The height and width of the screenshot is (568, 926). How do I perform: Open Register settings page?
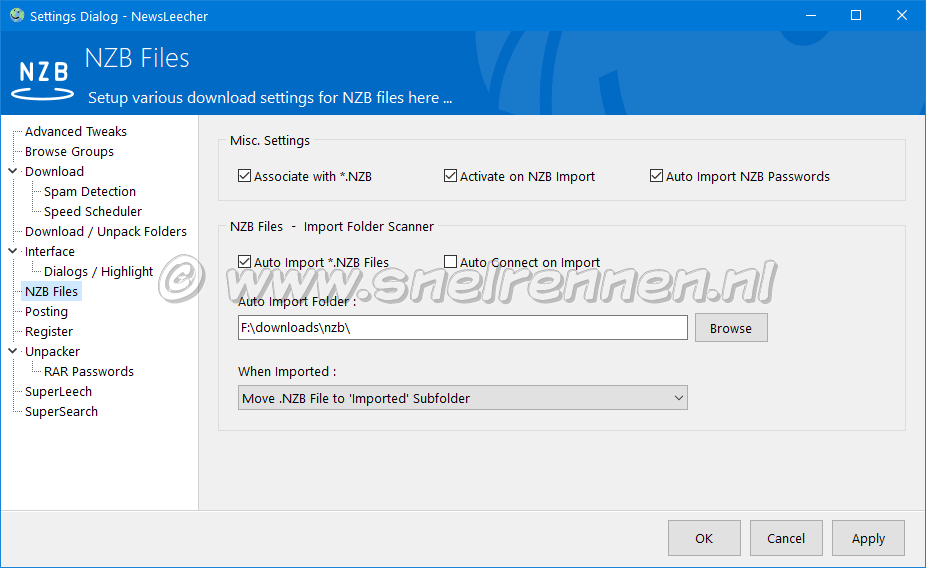(49, 332)
